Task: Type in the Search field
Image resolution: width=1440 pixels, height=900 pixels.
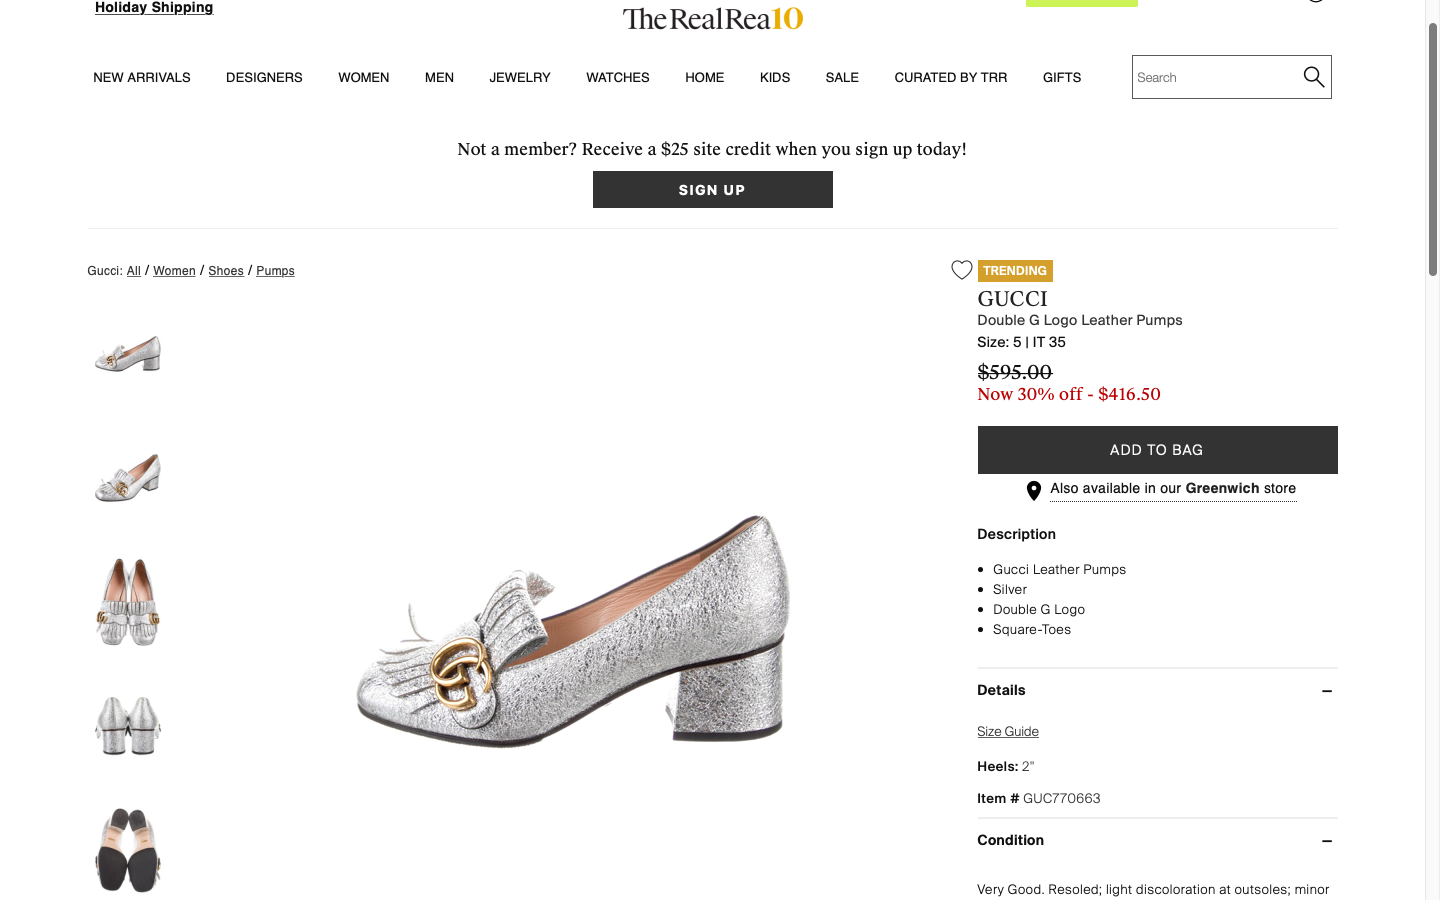Action: pos(1214,77)
